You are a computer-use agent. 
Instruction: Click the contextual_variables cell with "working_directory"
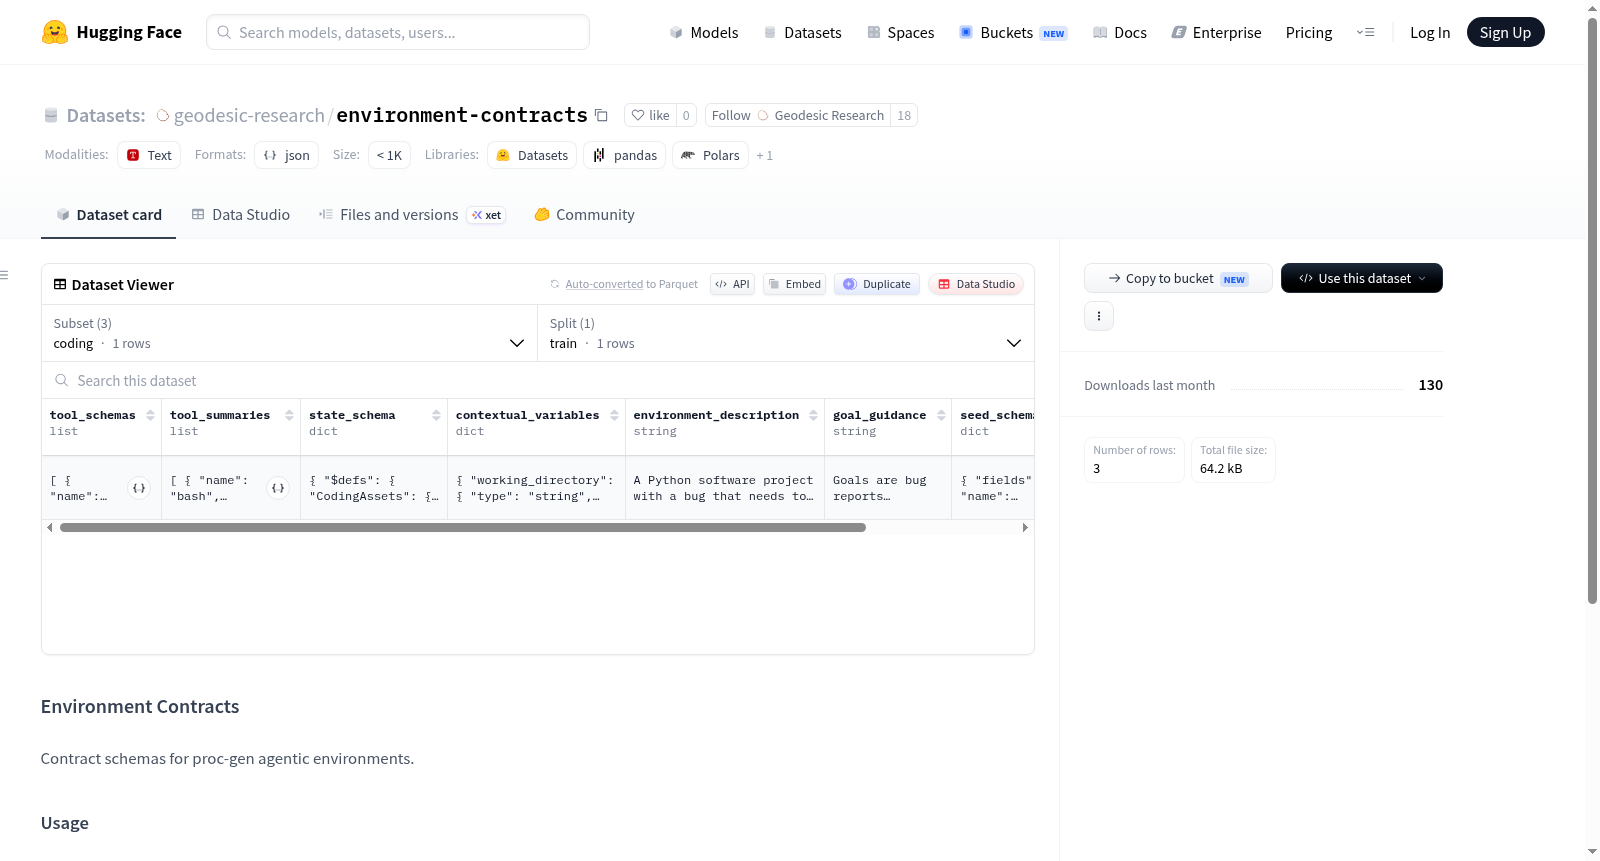(x=536, y=488)
